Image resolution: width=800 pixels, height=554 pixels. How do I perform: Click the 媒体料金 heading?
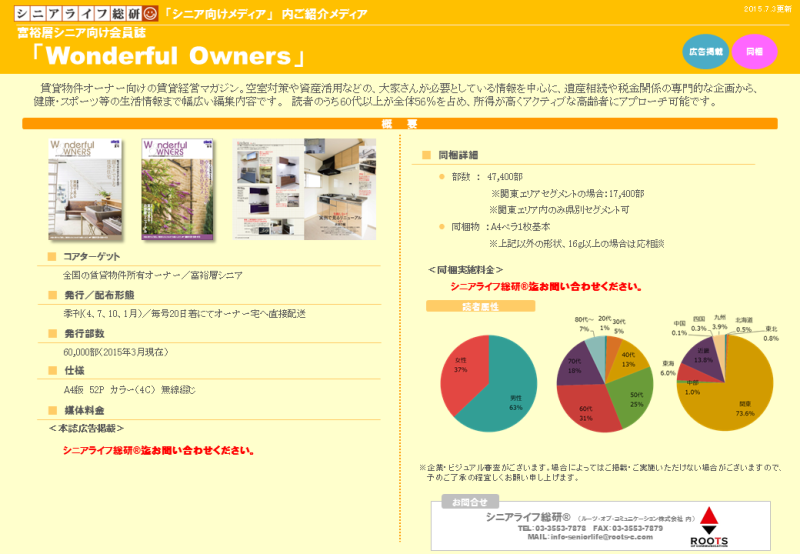tap(84, 410)
